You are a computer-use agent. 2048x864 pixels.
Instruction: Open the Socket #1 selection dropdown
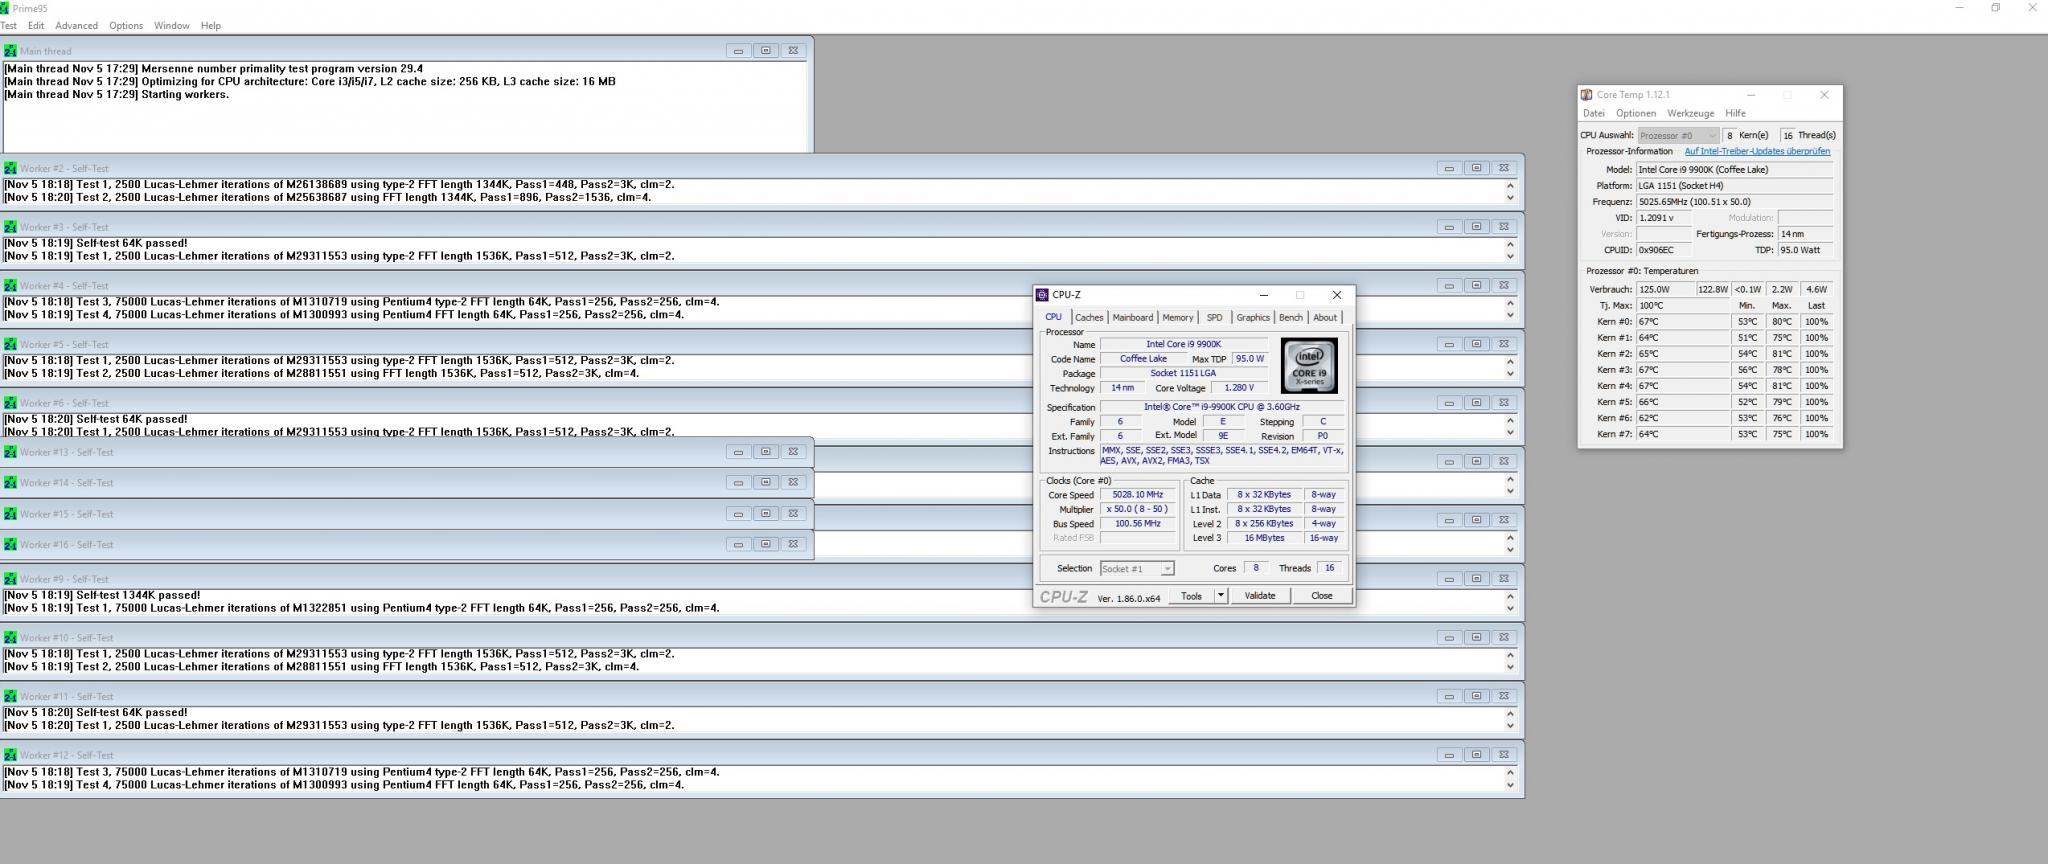point(1137,568)
